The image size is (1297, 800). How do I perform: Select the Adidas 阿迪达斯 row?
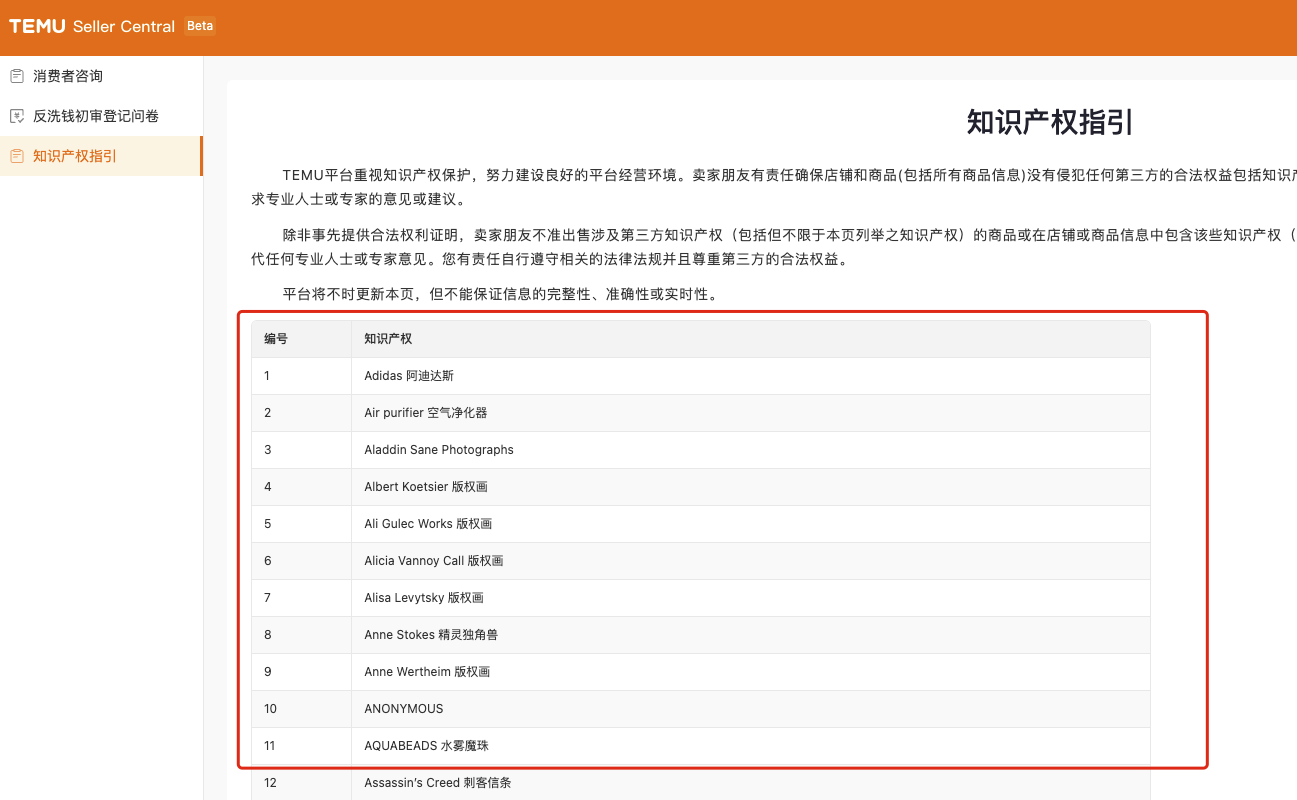(x=700, y=376)
